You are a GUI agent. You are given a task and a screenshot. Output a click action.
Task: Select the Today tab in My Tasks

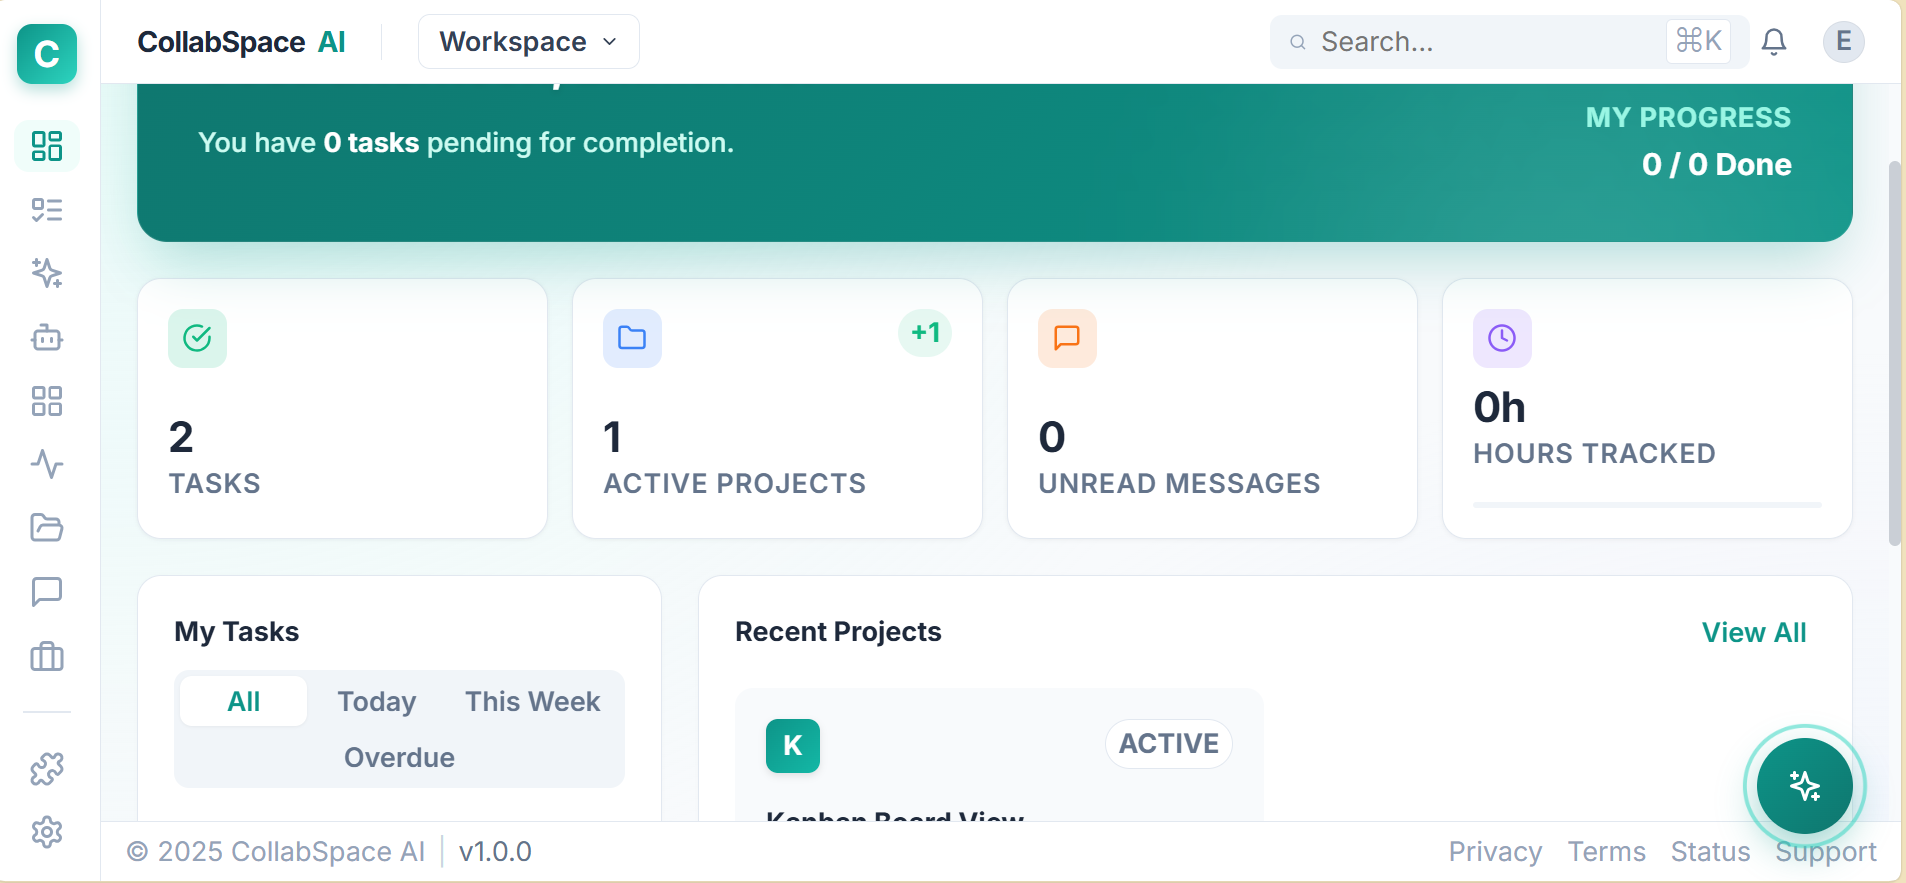pos(377,701)
